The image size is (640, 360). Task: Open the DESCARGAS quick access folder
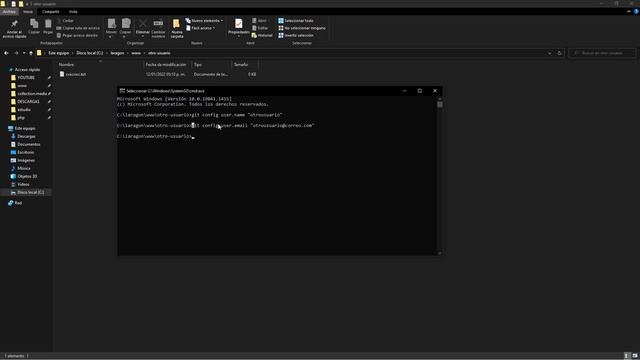pyautogui.click(x=28, y=102)
